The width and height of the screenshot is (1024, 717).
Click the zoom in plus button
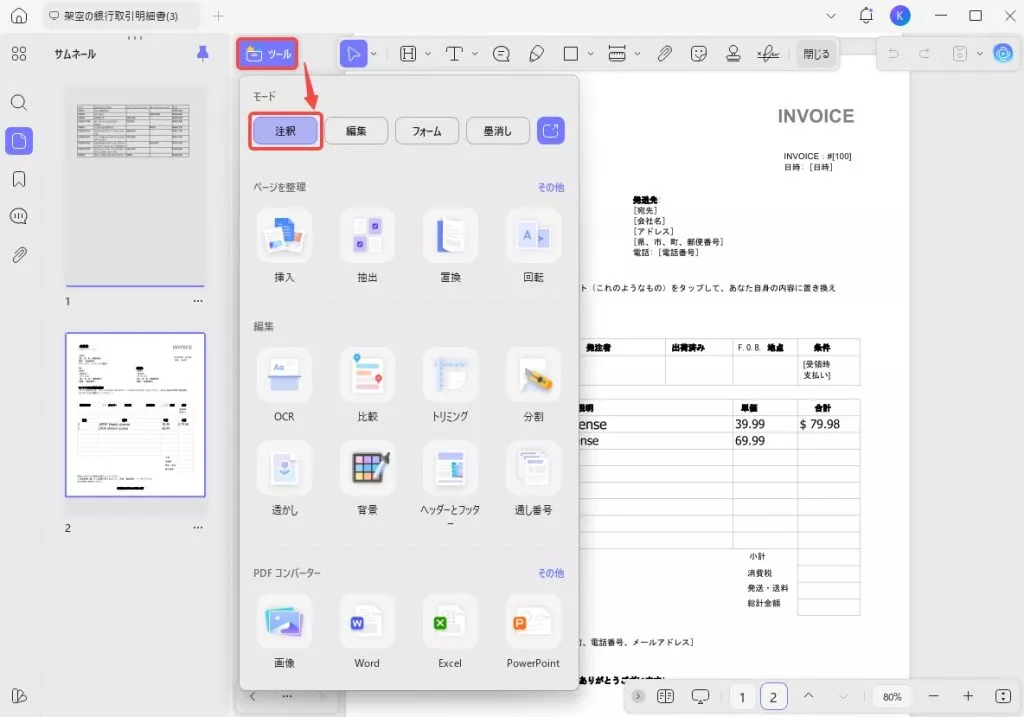tap(968, 696)
